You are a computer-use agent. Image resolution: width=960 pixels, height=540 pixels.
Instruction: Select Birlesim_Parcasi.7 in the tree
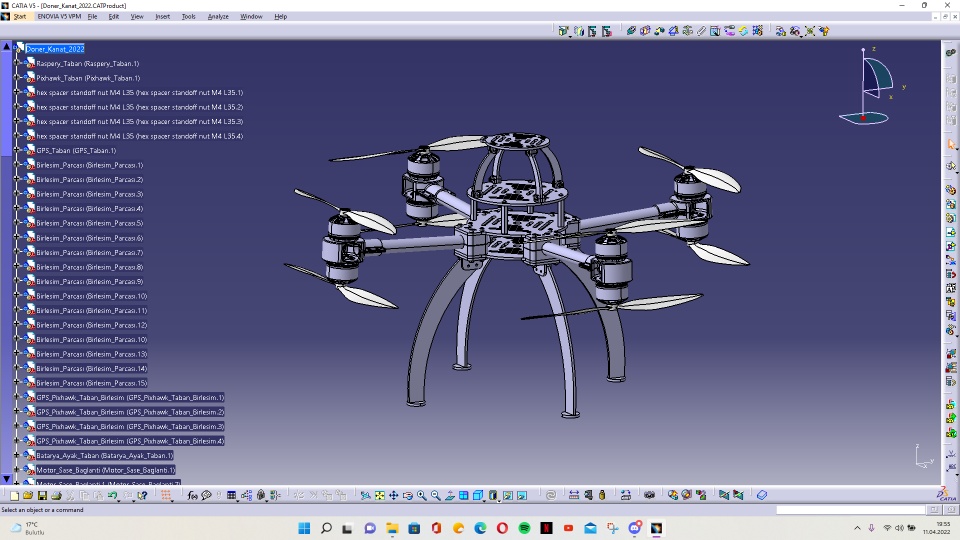pyautogui.click(x=89, y=252)
